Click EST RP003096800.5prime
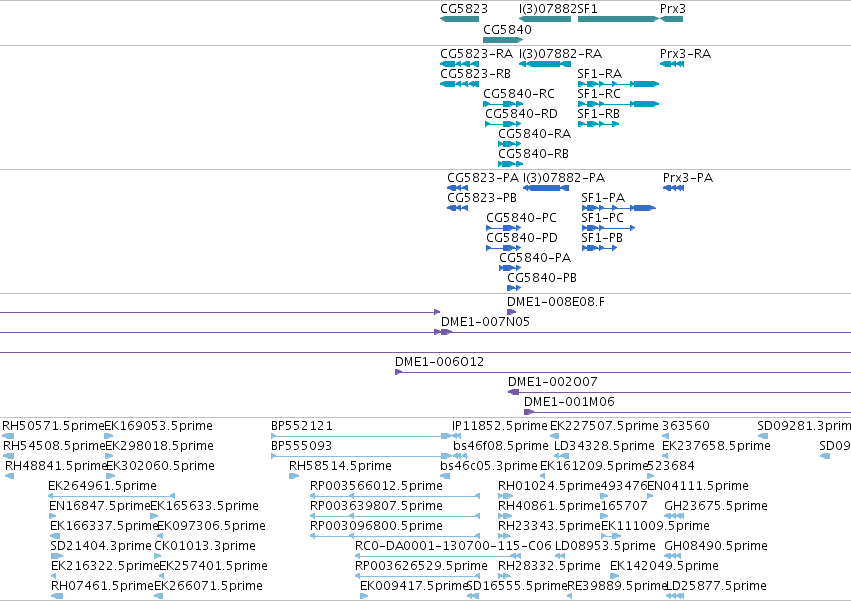The width and height of the screenshot is (851, 601). pyautogui.click(x=376, y=527)
